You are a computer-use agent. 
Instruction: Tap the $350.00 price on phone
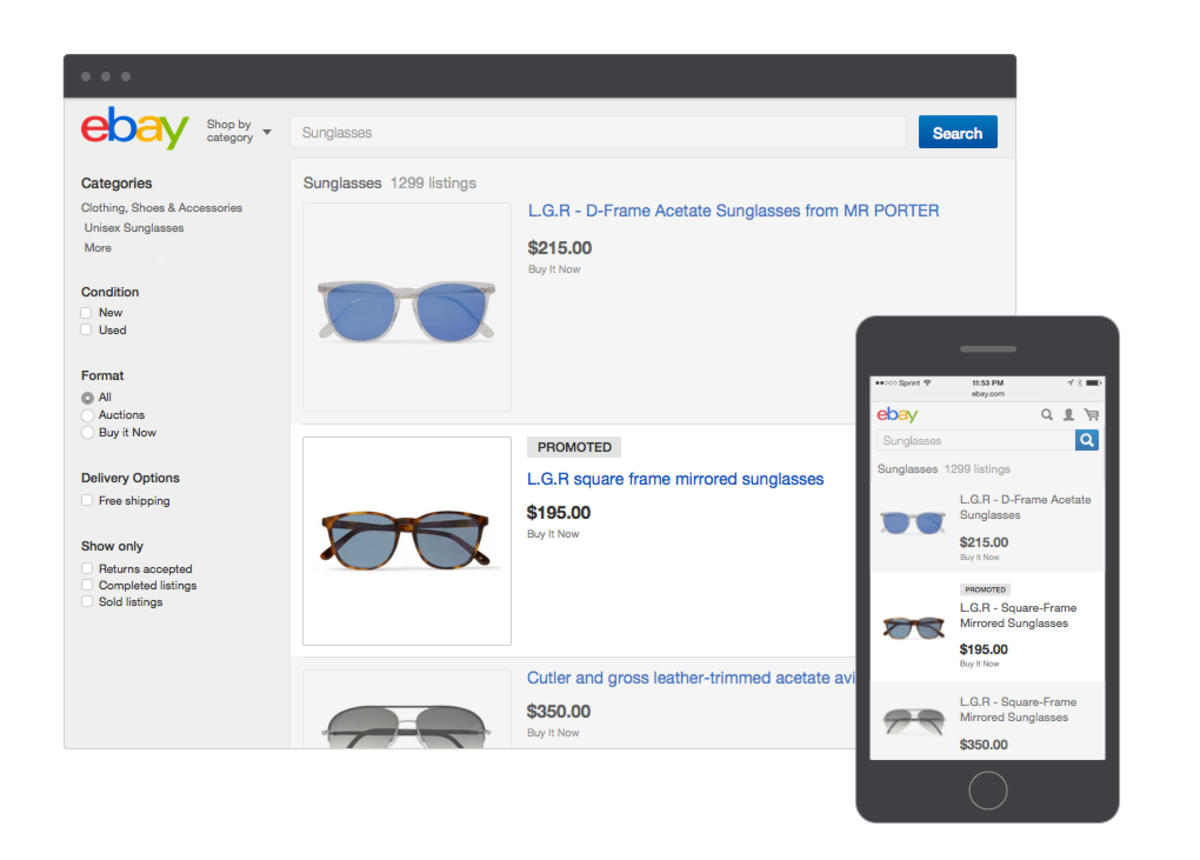(x=984, y=745)
